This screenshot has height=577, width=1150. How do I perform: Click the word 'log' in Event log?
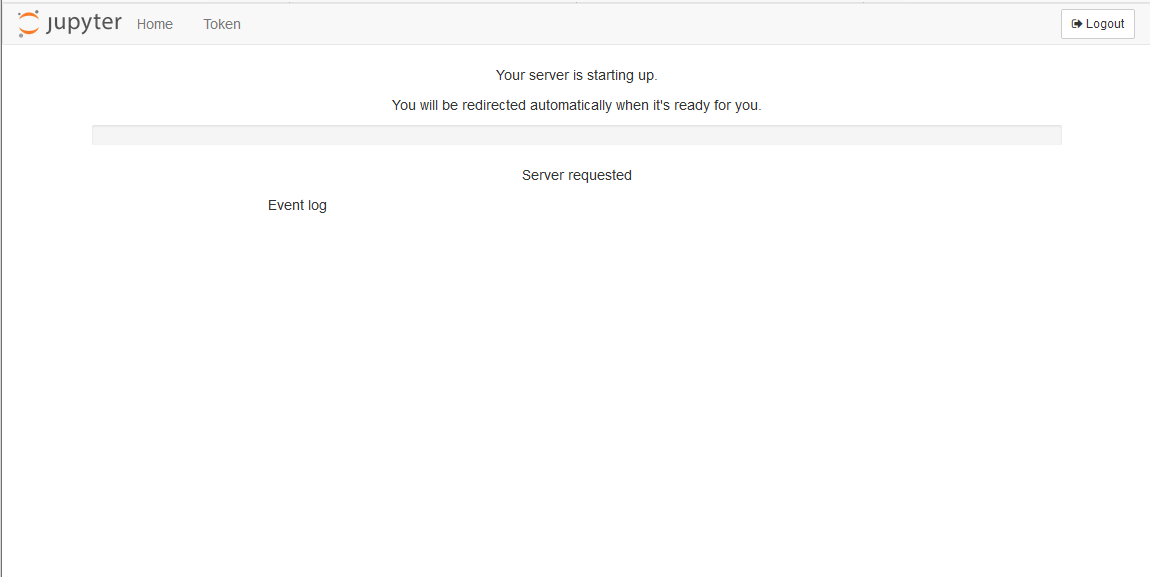click(316, 205)
